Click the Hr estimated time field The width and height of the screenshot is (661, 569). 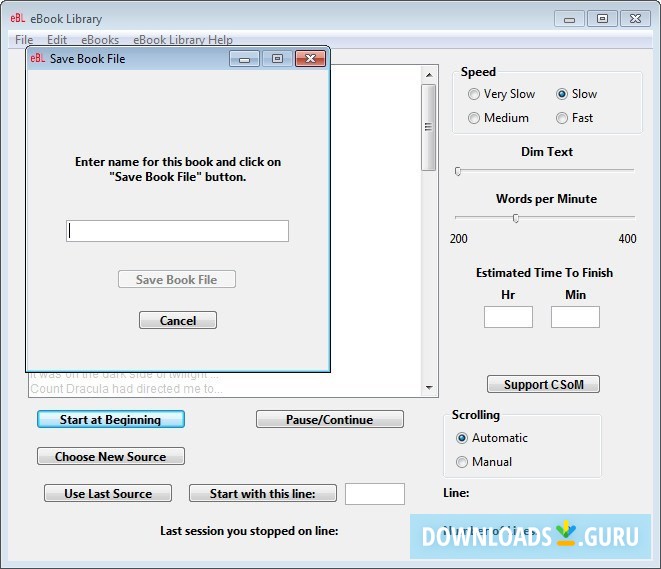point(508,317)
